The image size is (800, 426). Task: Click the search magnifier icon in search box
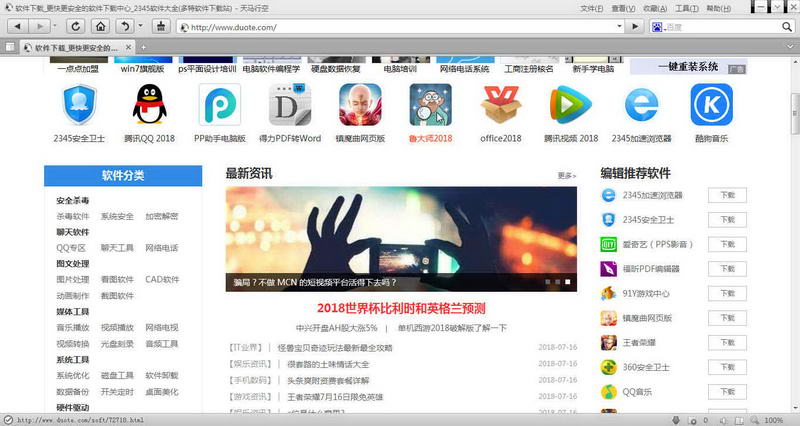coord(787,27)
